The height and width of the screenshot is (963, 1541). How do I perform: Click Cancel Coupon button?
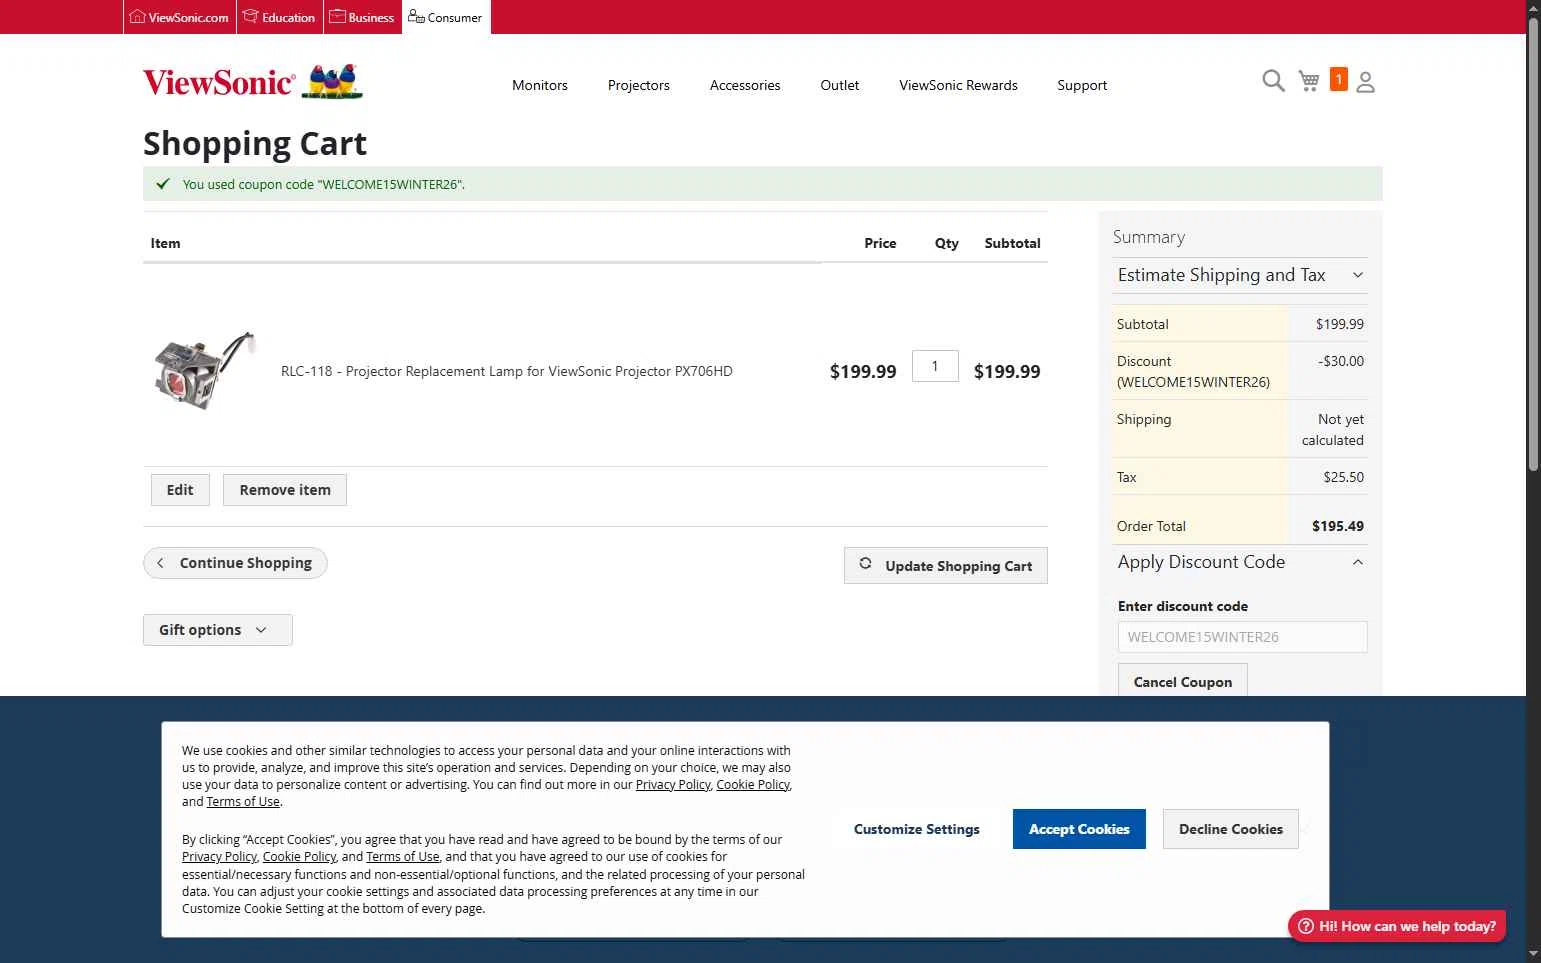point(1183,681)
